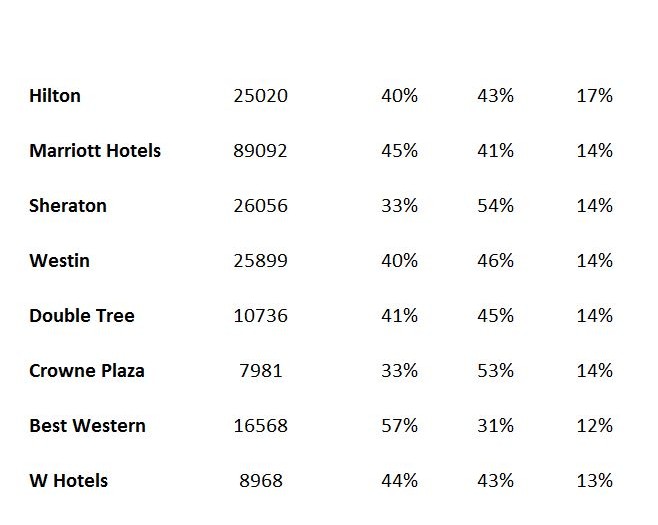Select the 8968 W Hotels number
The height and width of the screenshot is (525, 658).
261,481
